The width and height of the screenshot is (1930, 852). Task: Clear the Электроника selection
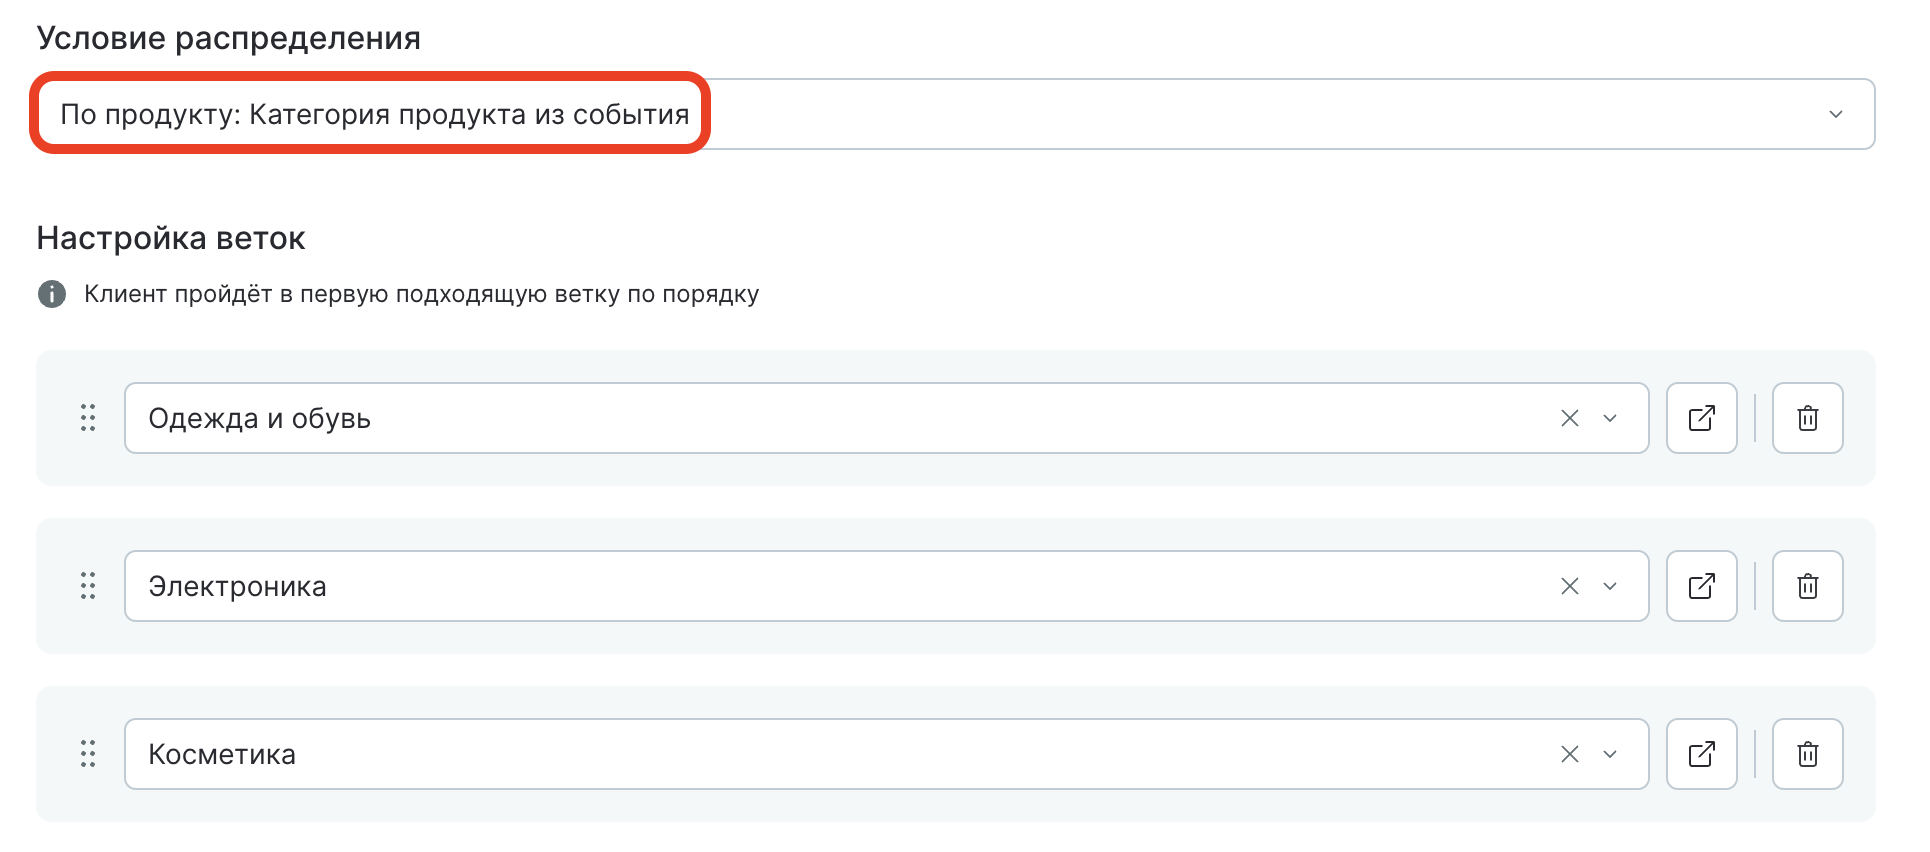[1570, 586]
